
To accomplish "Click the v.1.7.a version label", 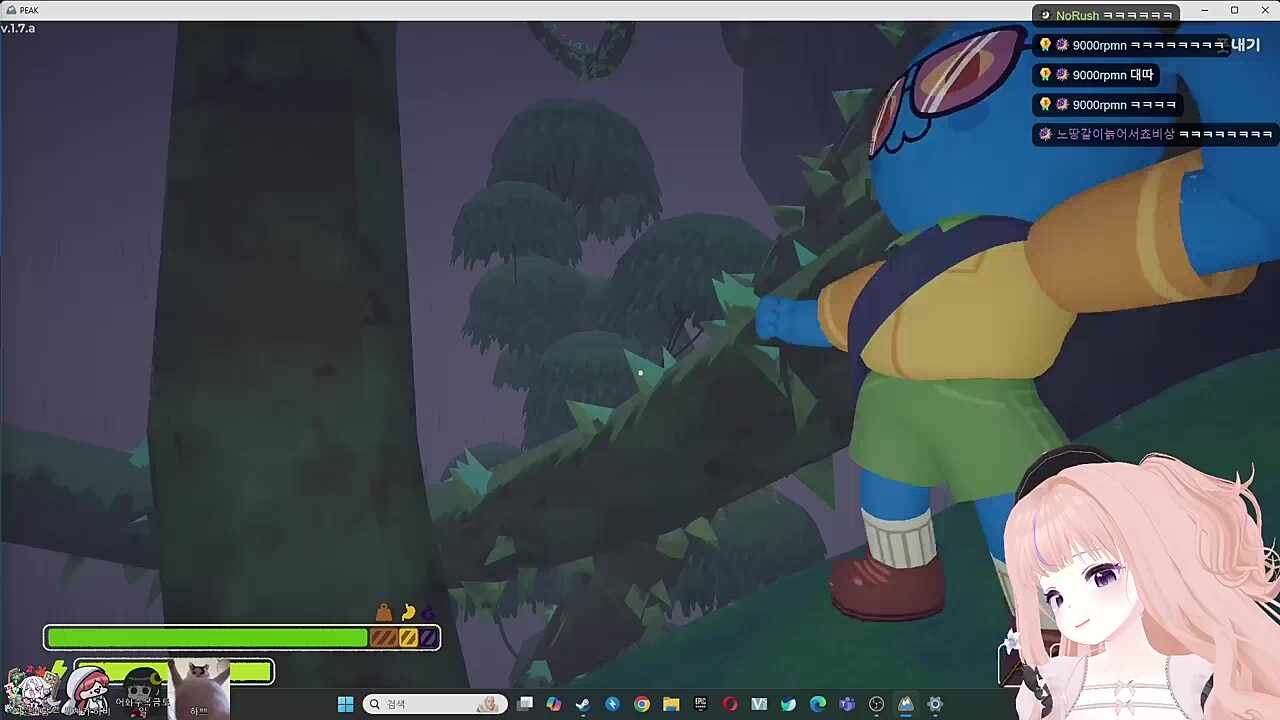I will [18, 28].
